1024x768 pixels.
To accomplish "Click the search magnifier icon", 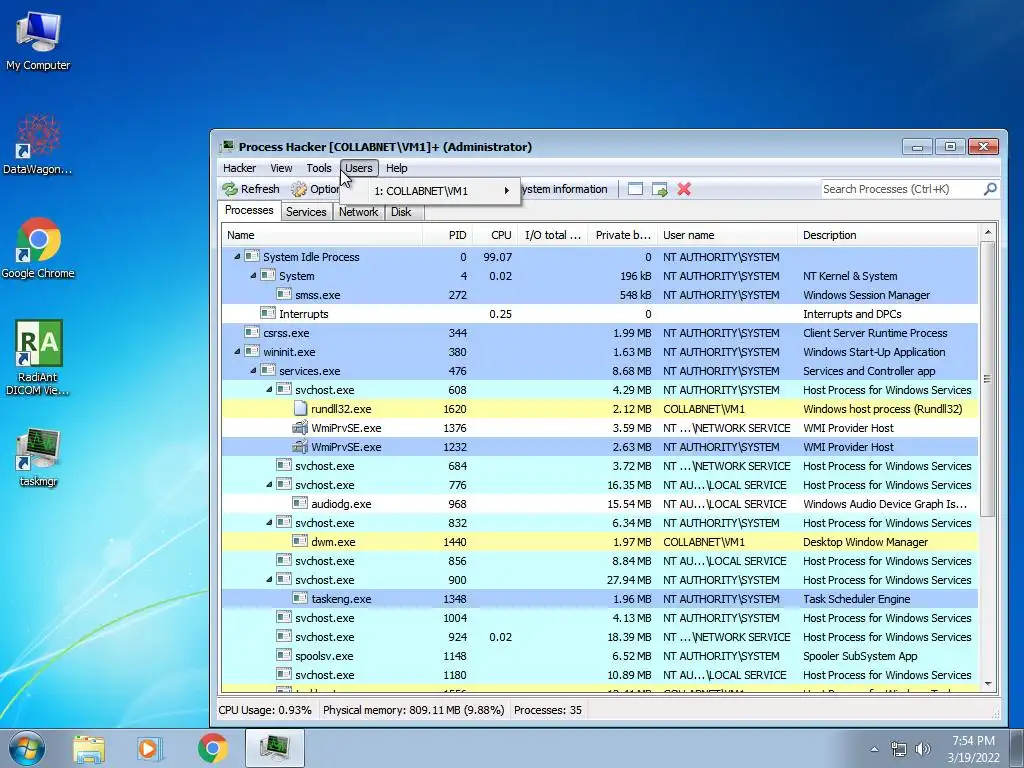I will [x=990, y=189].
